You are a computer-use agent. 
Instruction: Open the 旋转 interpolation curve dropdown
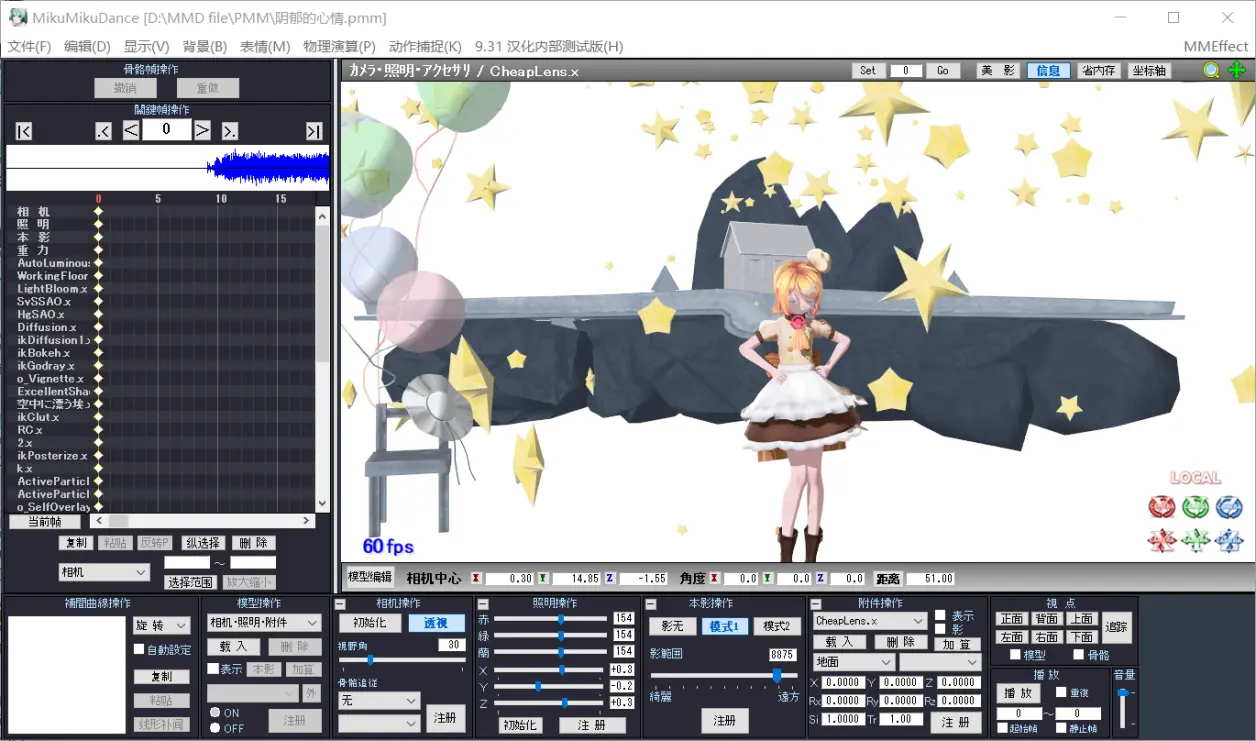point(161,625)
